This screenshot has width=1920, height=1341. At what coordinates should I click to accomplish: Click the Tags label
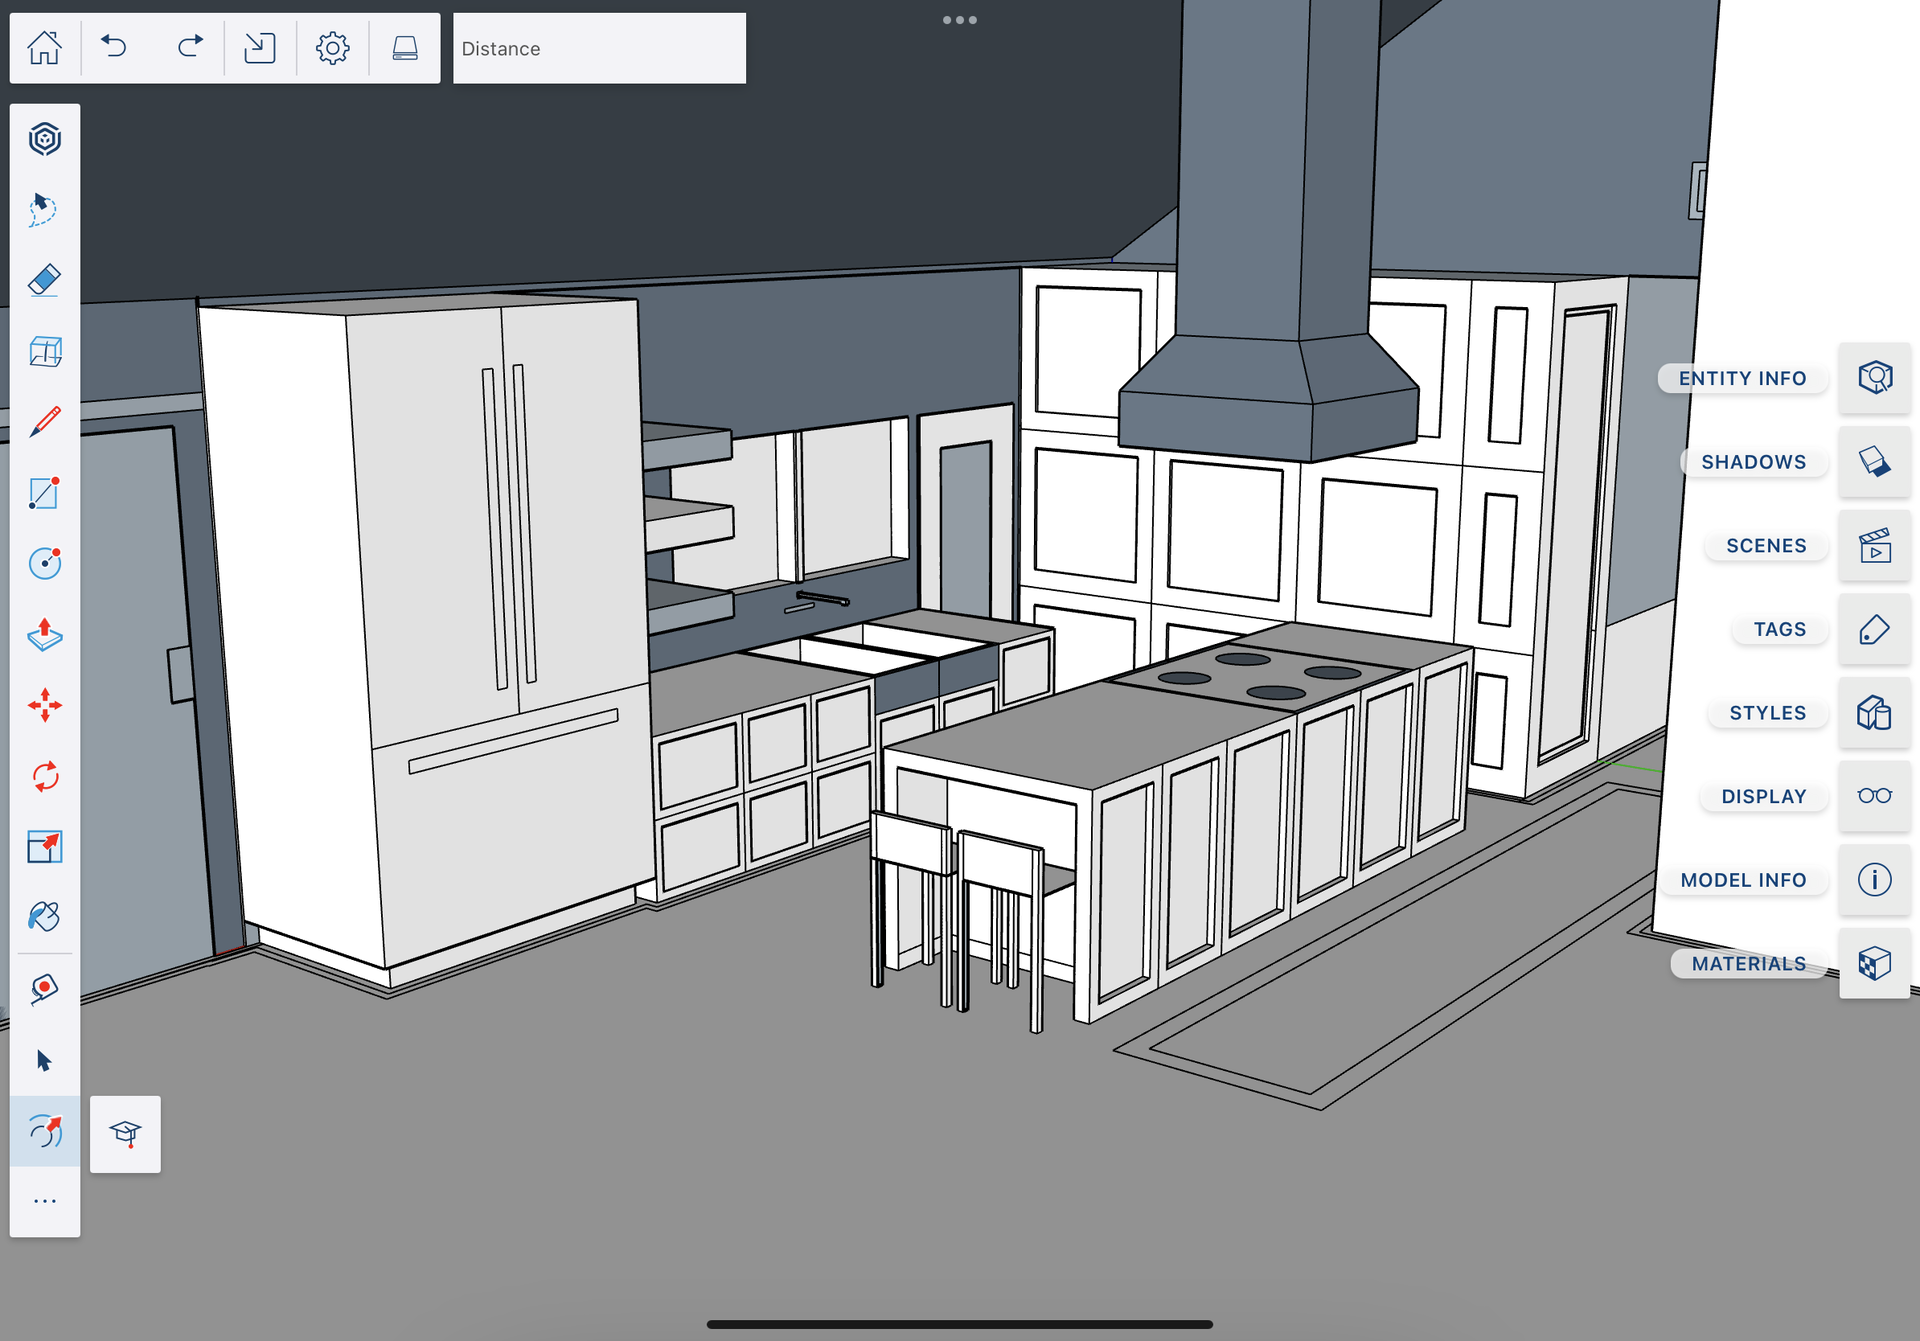click(1779, 629)
